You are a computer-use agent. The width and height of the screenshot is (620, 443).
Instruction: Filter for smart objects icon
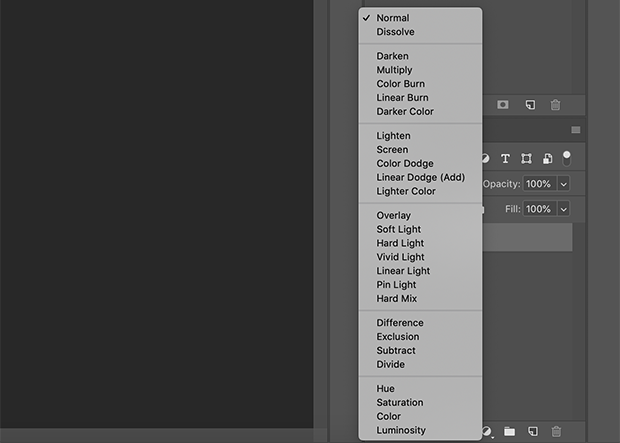(x=548, y=159)
